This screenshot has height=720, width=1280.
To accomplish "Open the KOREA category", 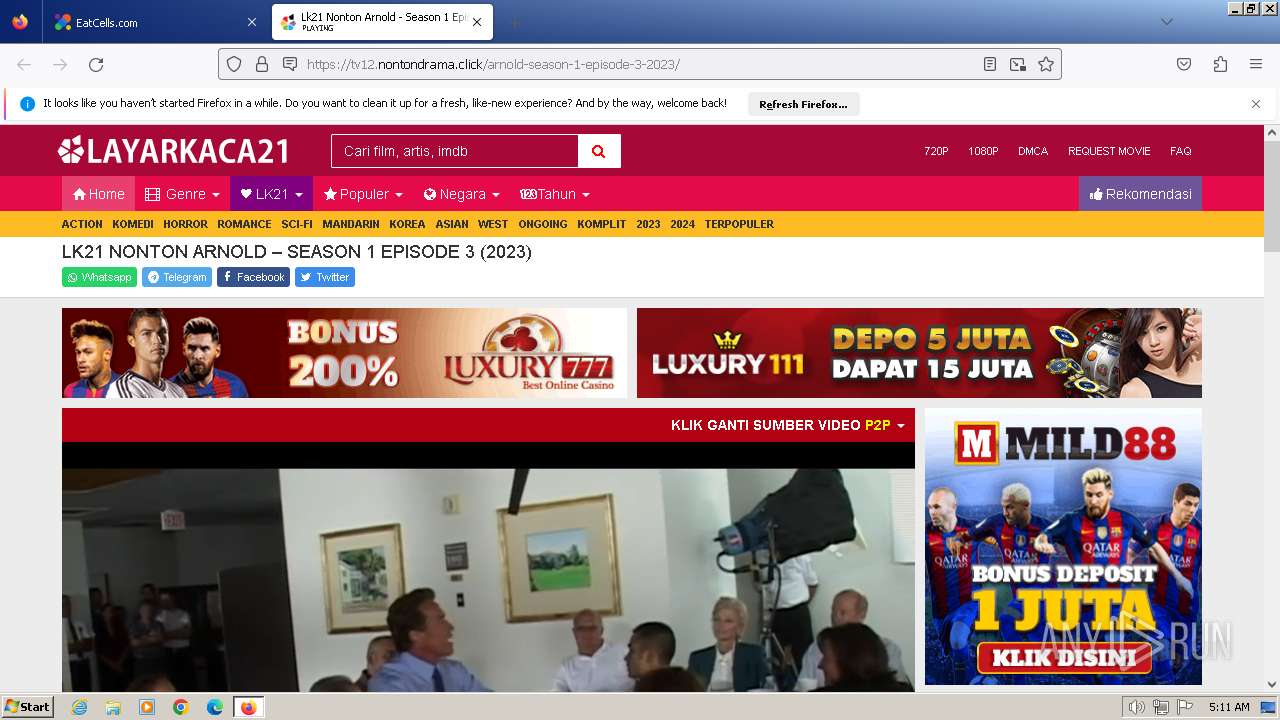I will pos(407,224).
